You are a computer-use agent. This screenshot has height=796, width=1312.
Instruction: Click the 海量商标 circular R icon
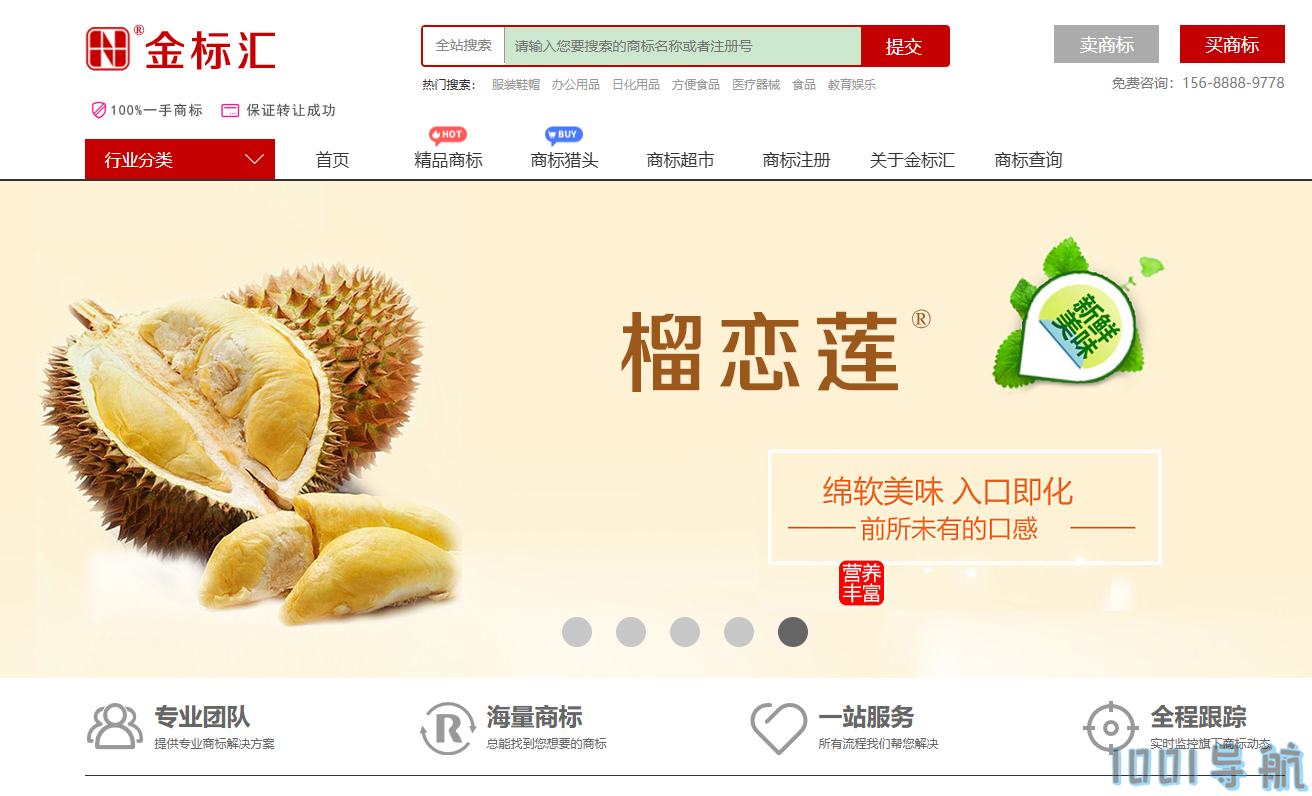click(447, 728)
